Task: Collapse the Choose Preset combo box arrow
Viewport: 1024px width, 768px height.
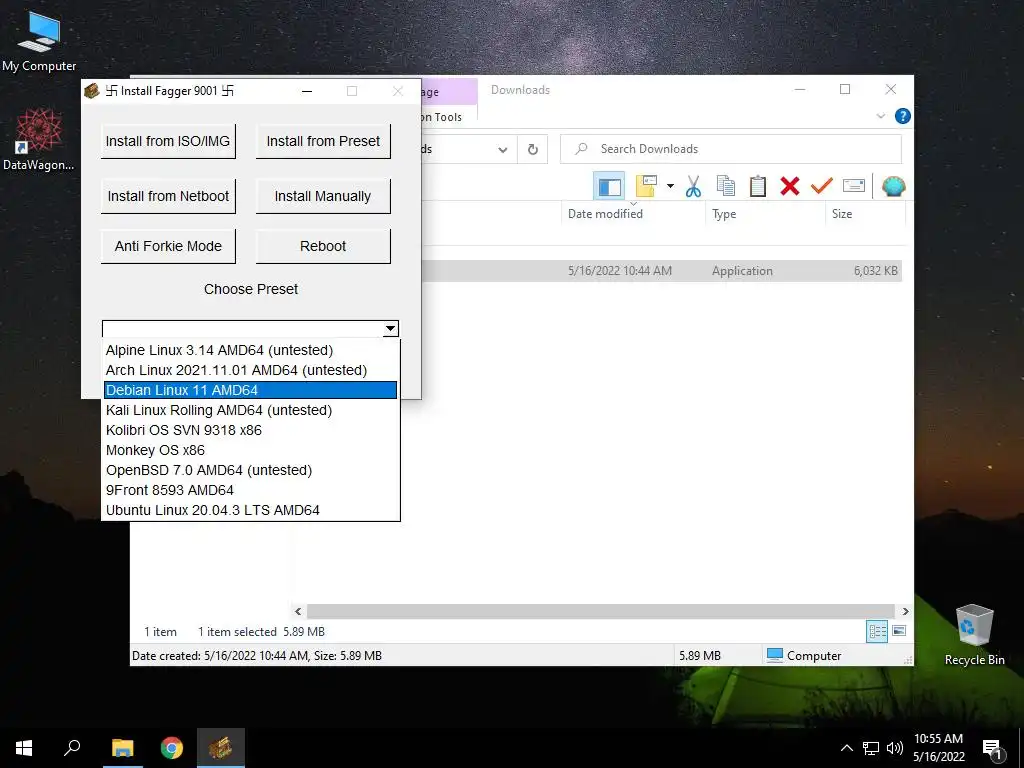Action: [x=390, y=328]
